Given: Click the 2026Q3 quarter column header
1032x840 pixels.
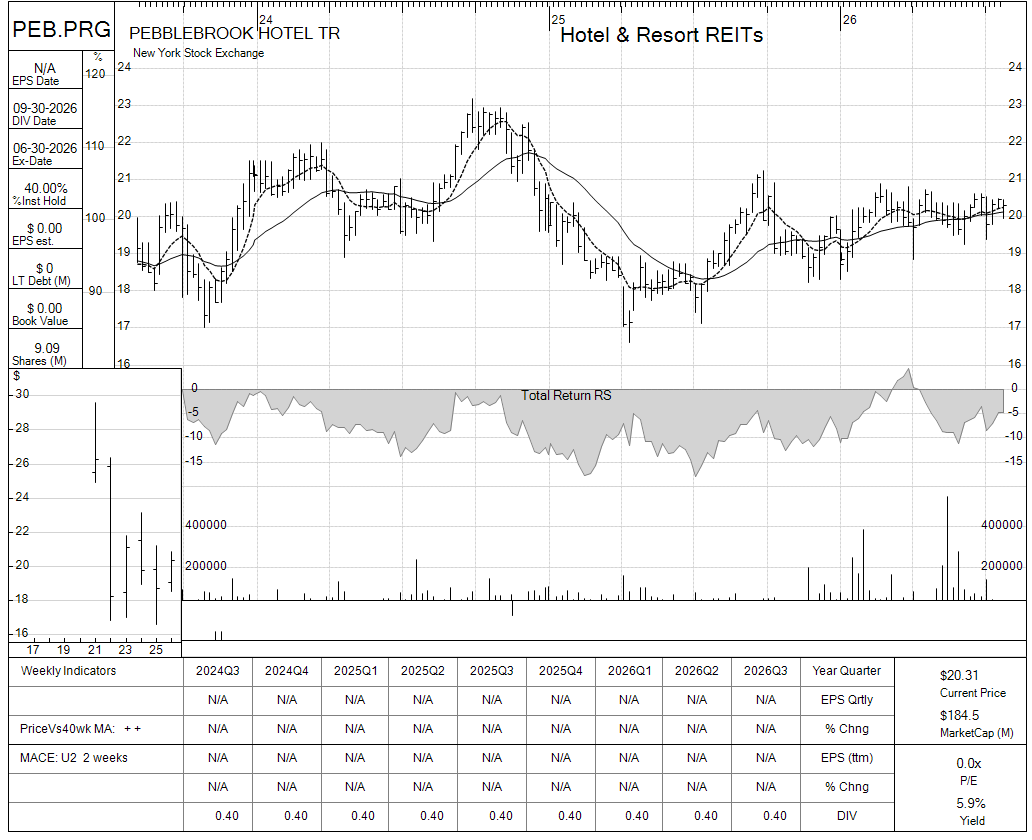Looking at the screenshot, I should (765, 671).
